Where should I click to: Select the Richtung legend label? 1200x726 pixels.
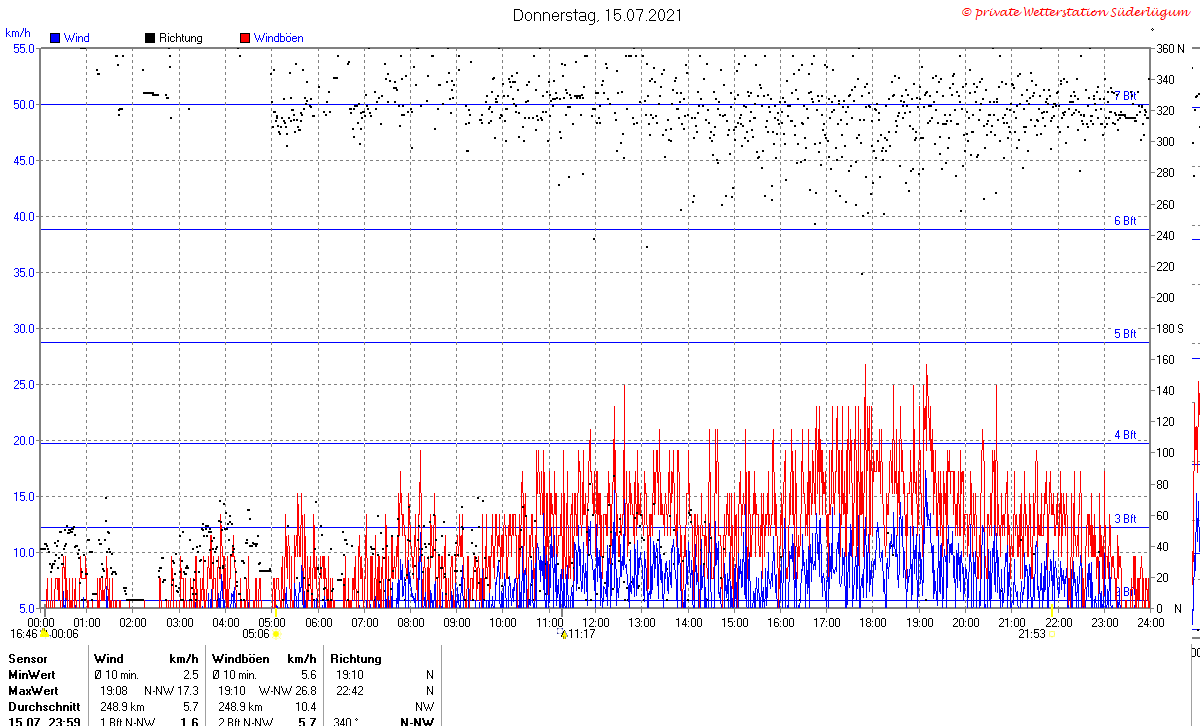[180, 38]
